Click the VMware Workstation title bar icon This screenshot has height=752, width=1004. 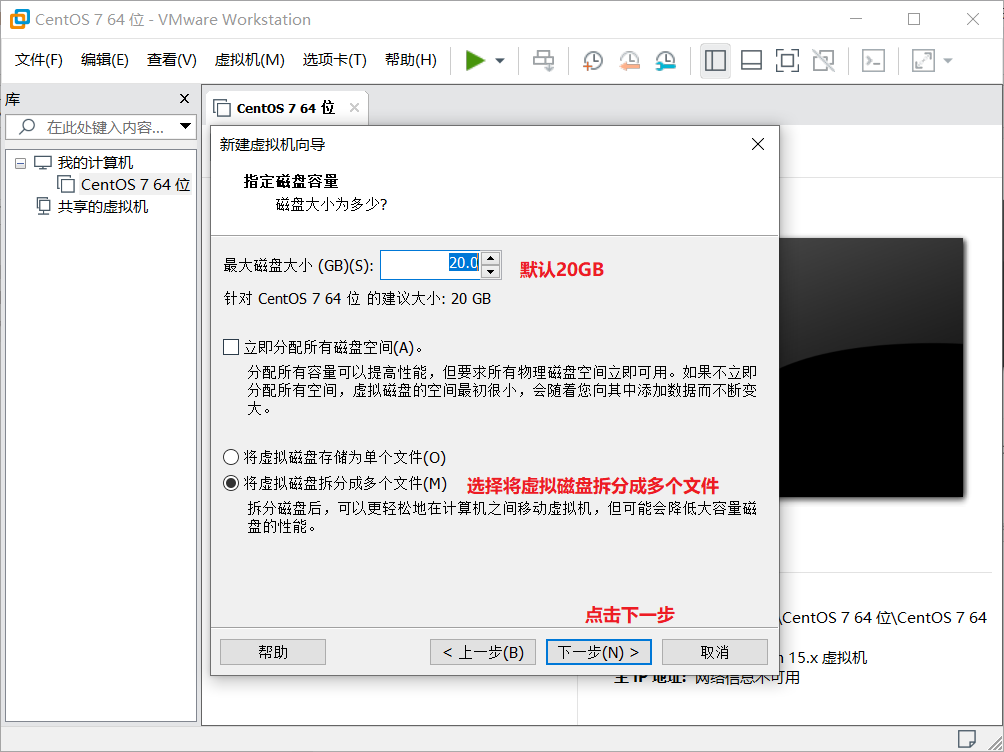(20, 19)
